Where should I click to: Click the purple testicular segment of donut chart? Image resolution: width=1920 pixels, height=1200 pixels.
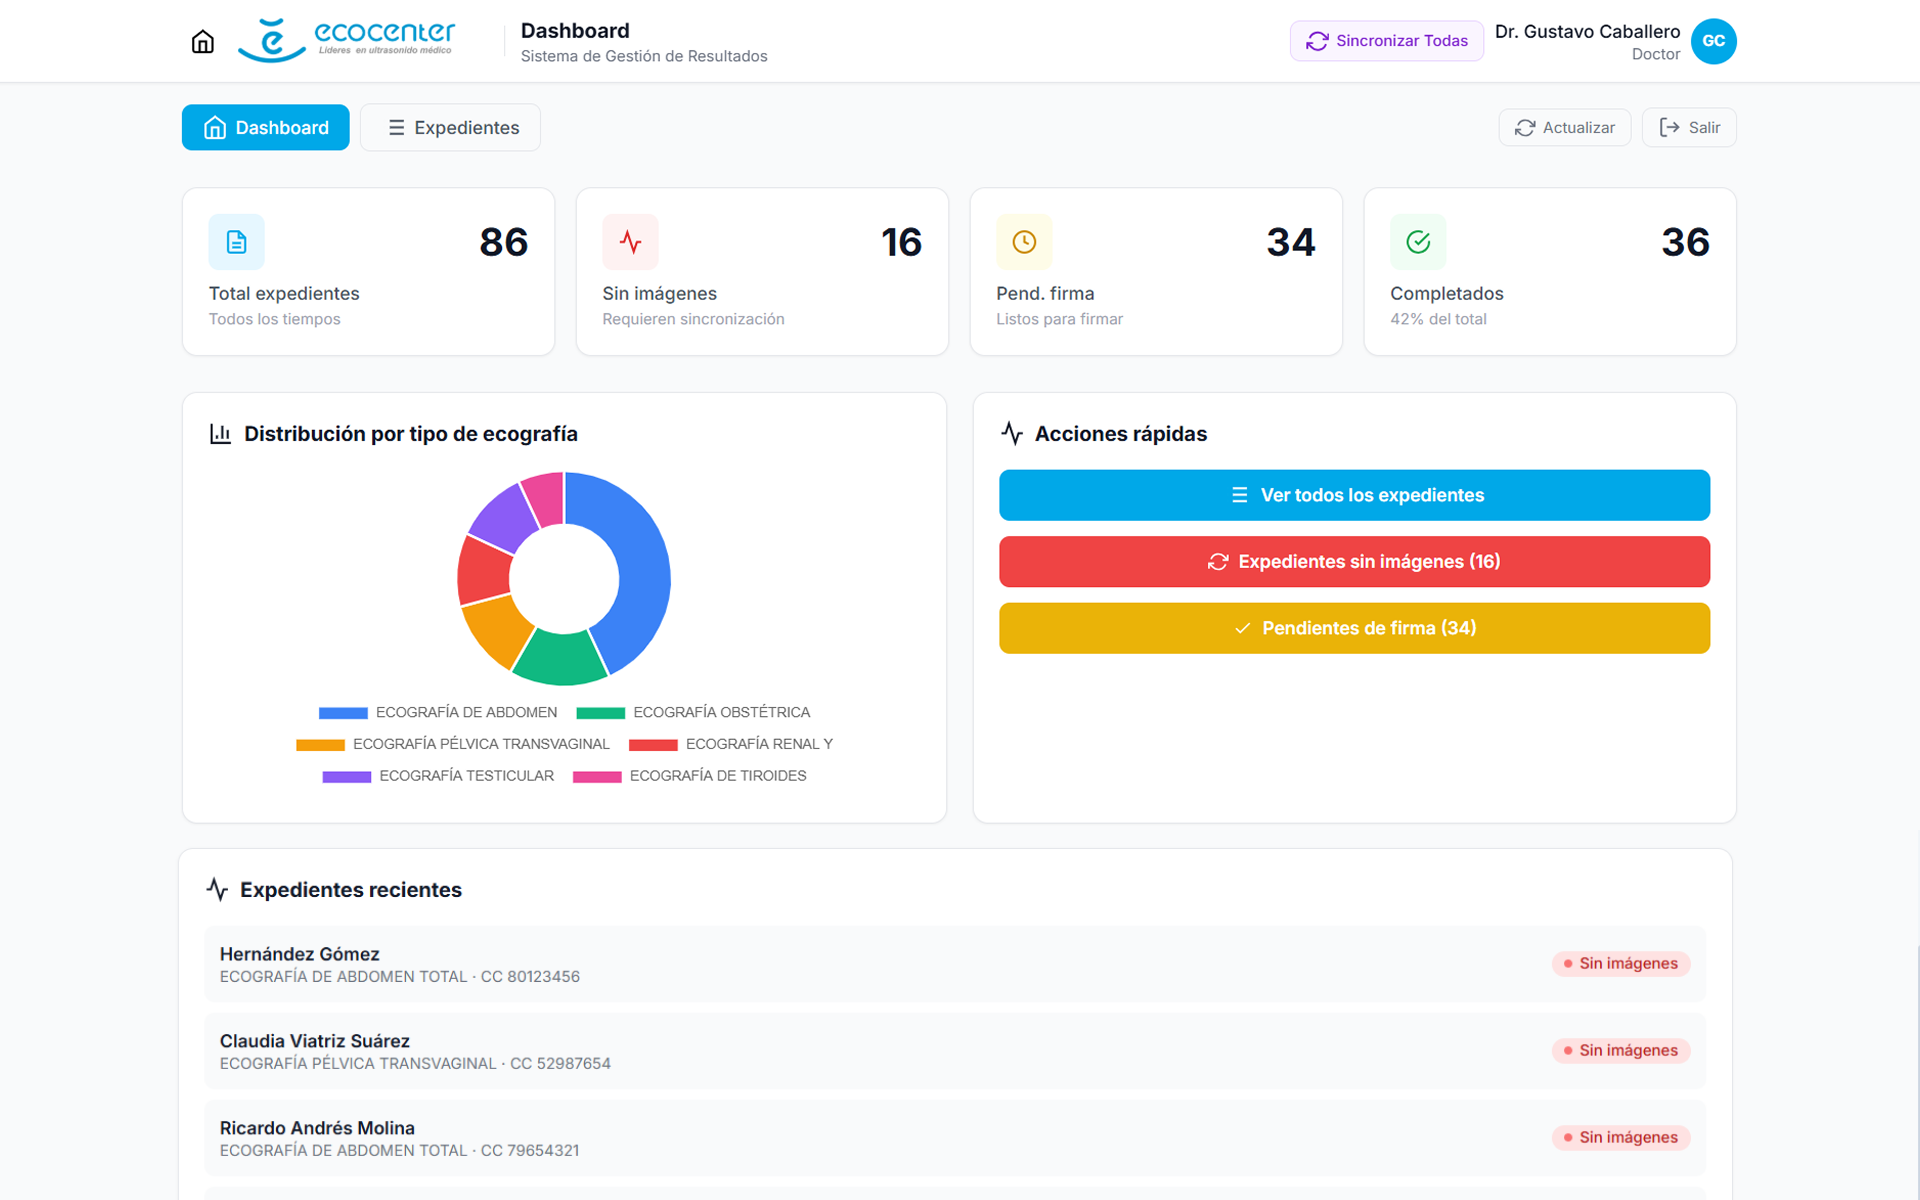point(506,519)
